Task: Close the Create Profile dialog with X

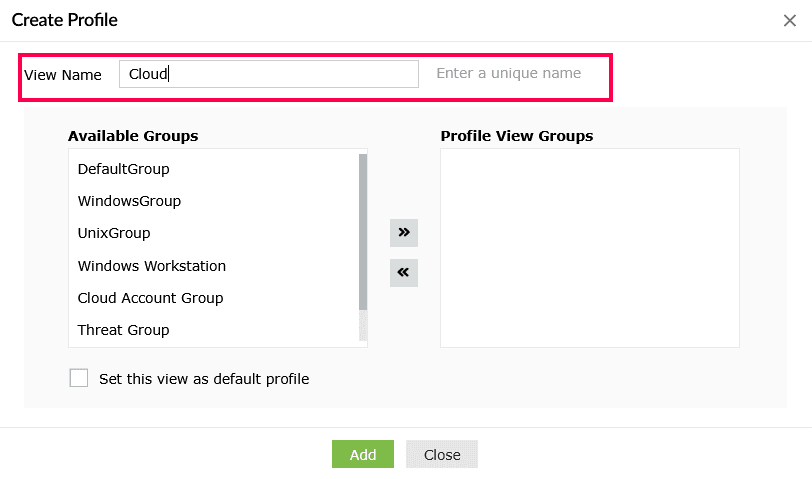Action: pyautogui.click(x=790, y=19)
